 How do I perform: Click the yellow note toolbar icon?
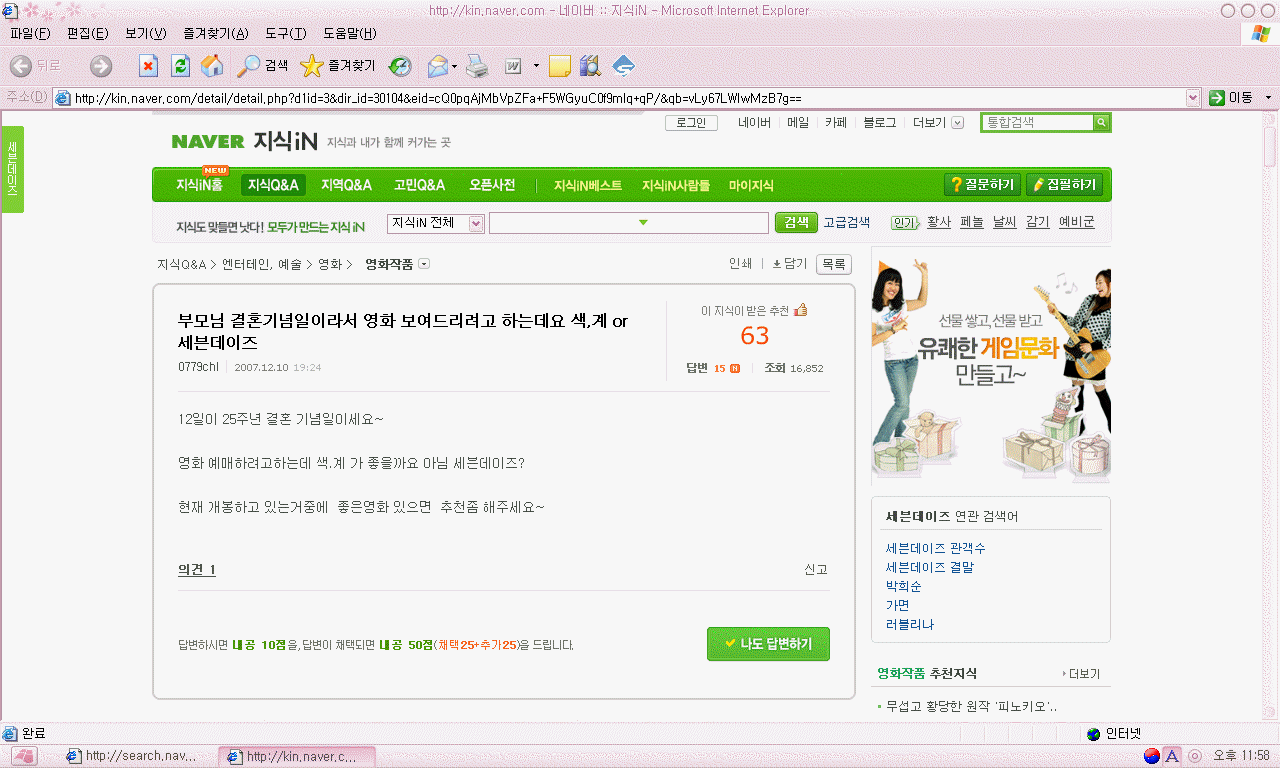[x=560, y=66]
